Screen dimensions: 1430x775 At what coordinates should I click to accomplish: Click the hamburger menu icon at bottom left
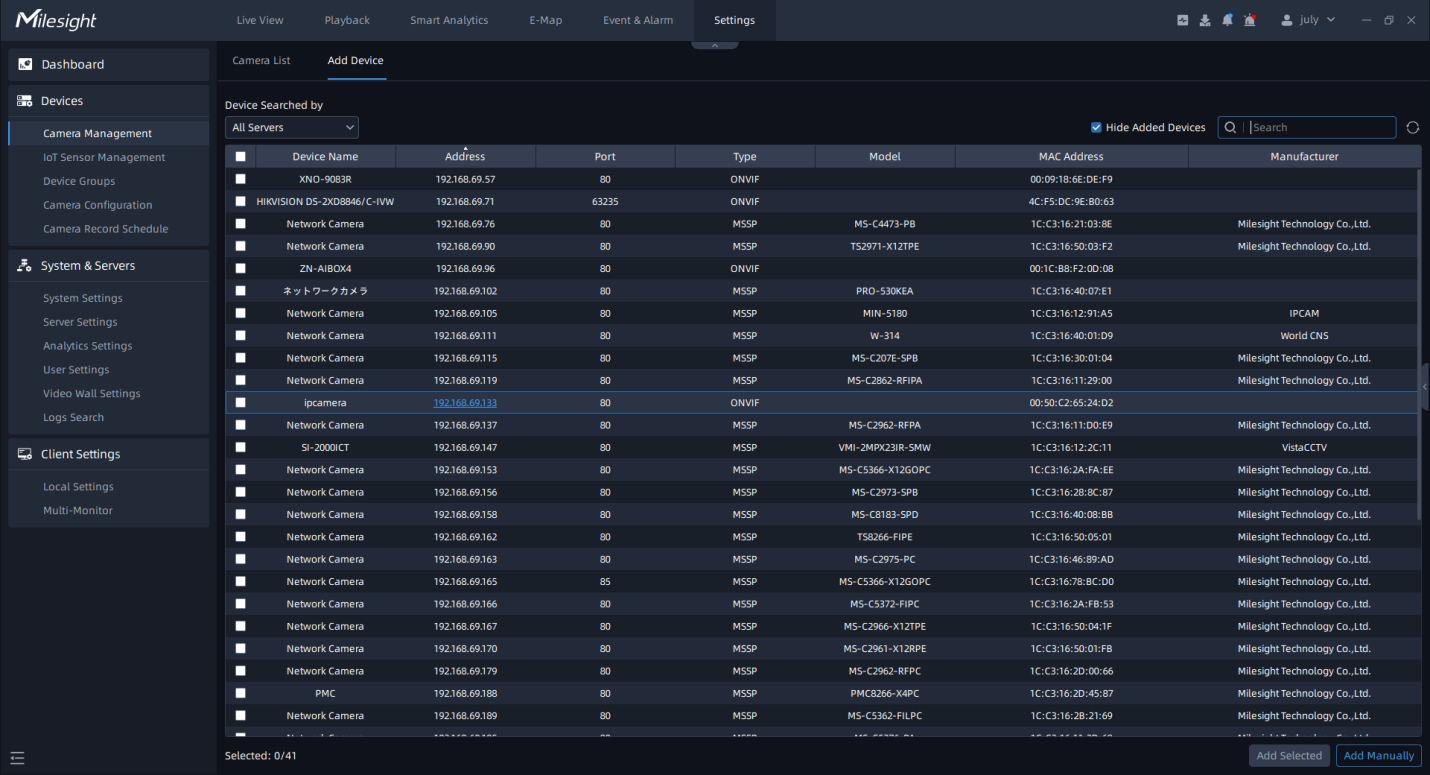(x=17, y=757)
